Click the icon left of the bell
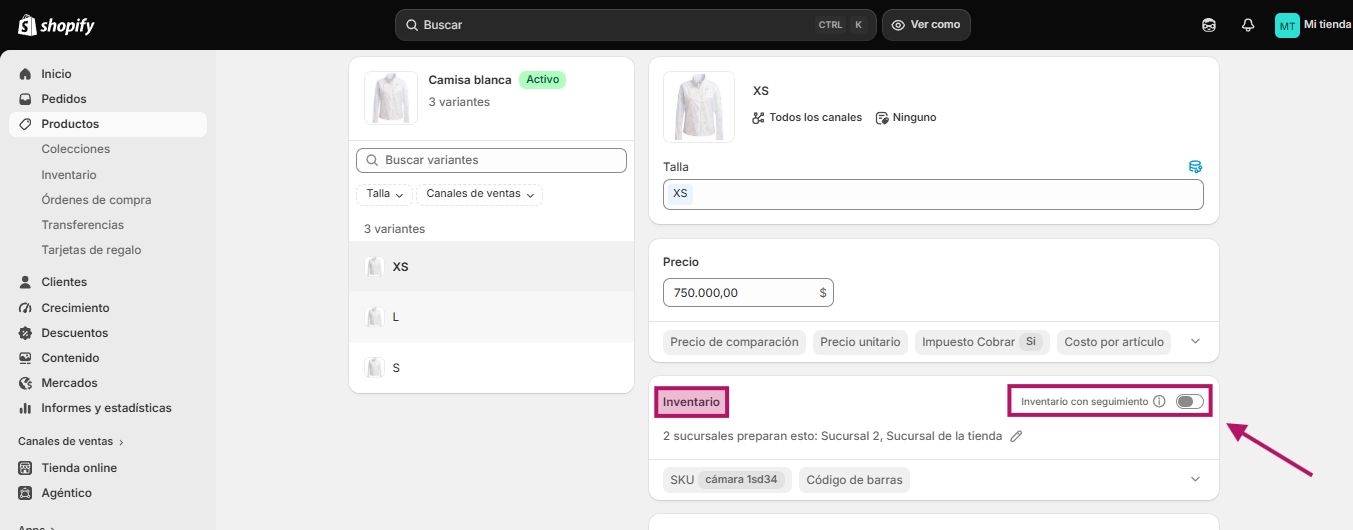 pos(1209,25)
